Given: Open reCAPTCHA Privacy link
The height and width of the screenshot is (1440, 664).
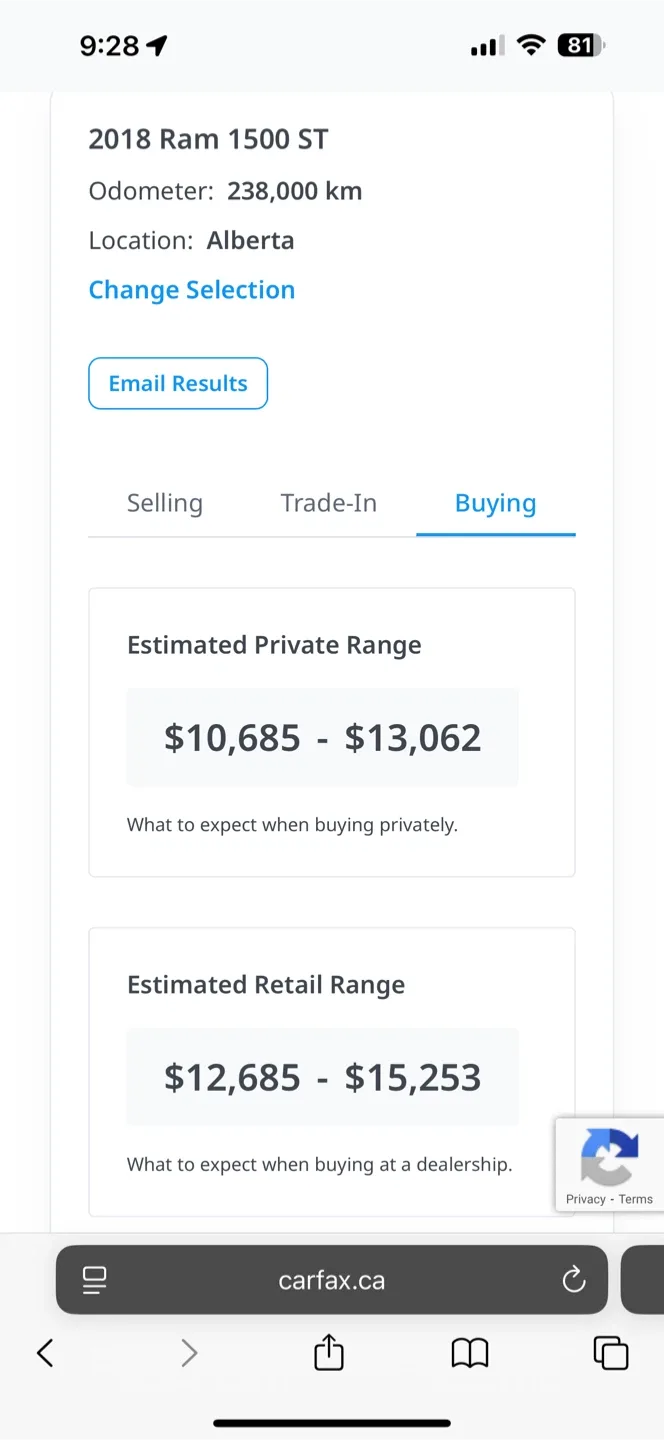Looking at the screenshot, I should 586,1199.
